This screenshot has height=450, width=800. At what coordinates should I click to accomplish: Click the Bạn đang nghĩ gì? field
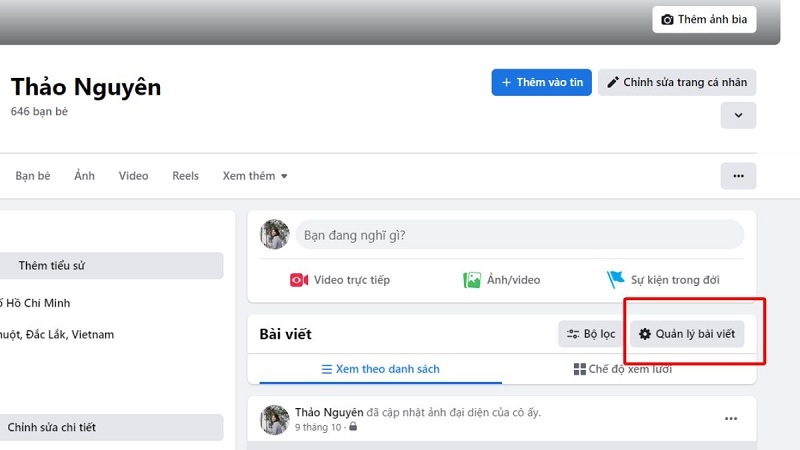(x=519, y=235)
